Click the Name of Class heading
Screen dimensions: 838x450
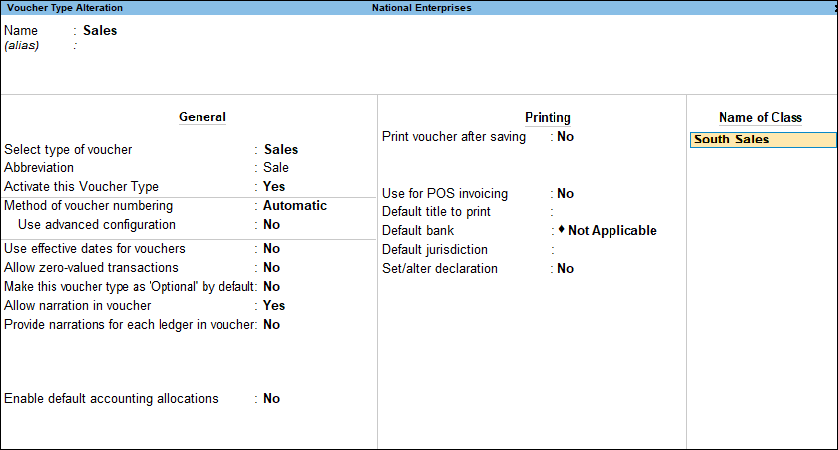point(760,118)
